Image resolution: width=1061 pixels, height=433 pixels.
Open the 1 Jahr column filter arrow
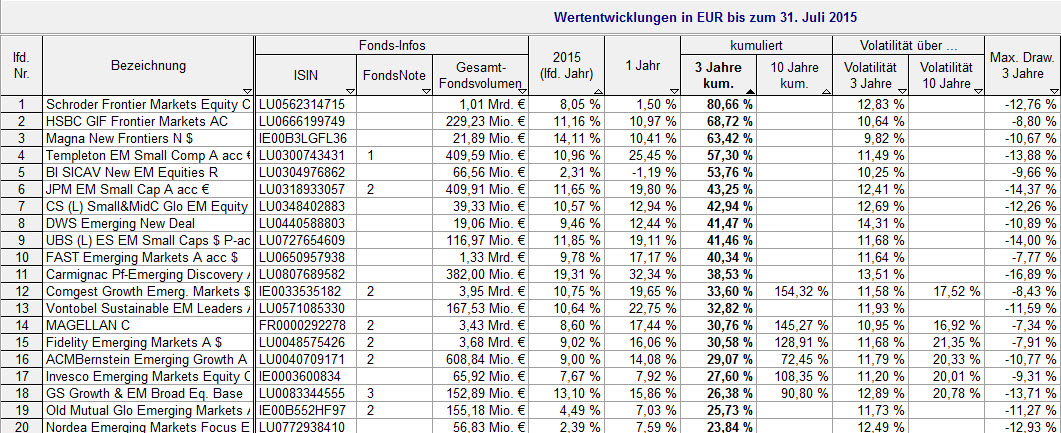click(674, 91)
